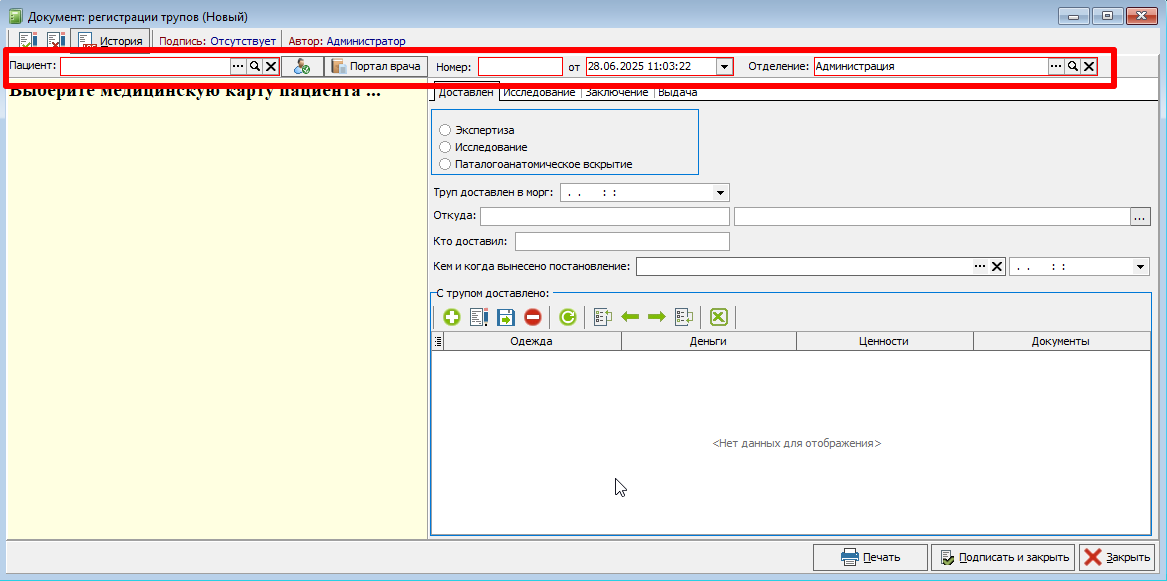Click the blue save-row floppy disk icon
This screenshot has width=1167, height=581.
[x=505, y=318]
